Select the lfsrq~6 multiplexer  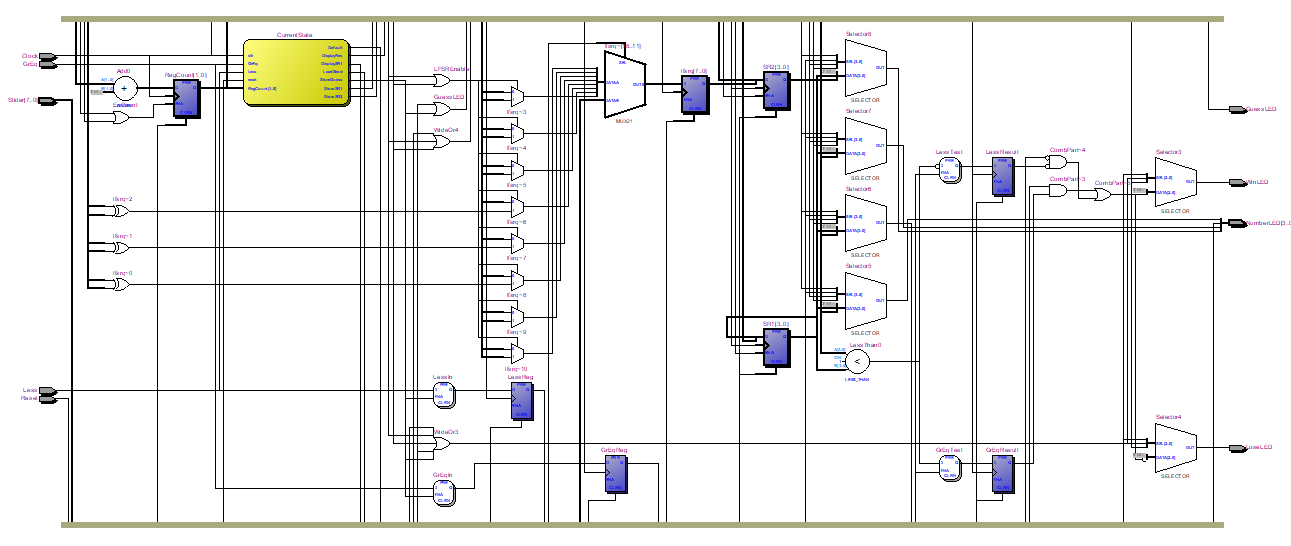(x=517, y=207)
